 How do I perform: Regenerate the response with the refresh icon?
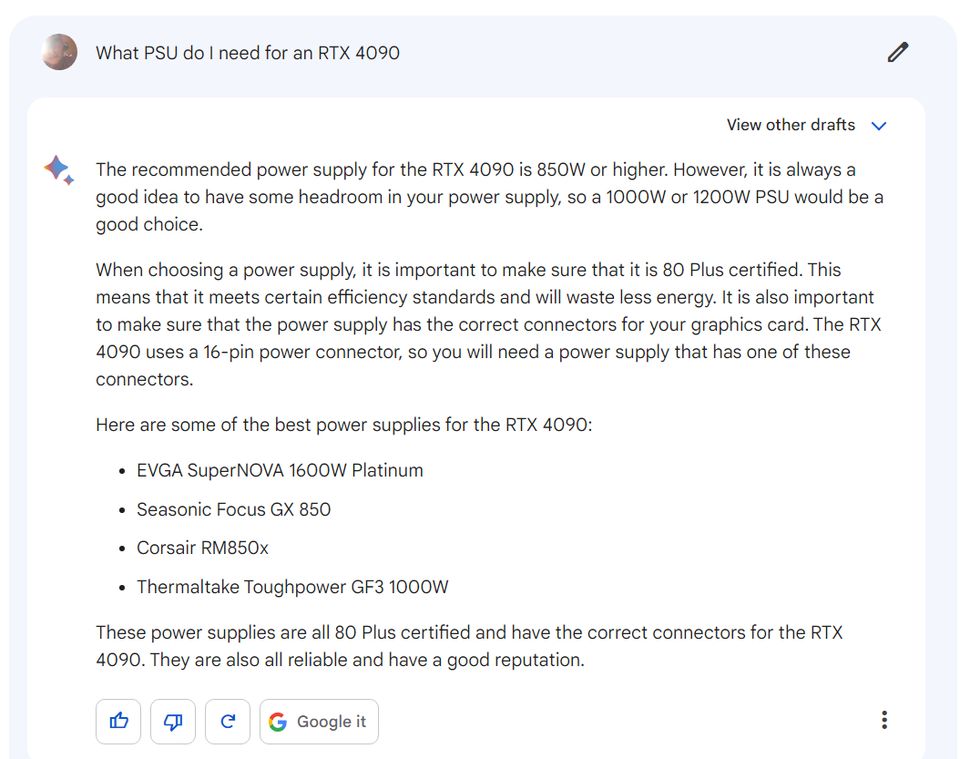(x=227, y=721)
